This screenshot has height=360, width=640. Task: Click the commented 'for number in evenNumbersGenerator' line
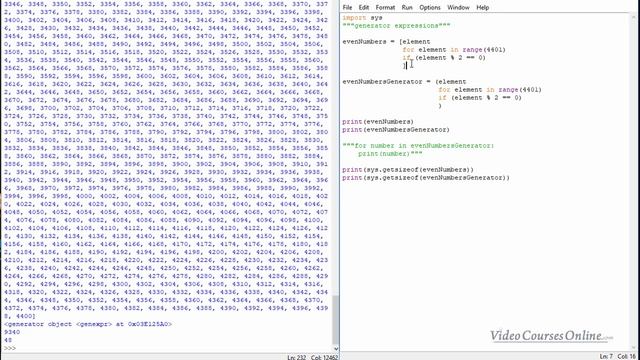pos(418,146)
